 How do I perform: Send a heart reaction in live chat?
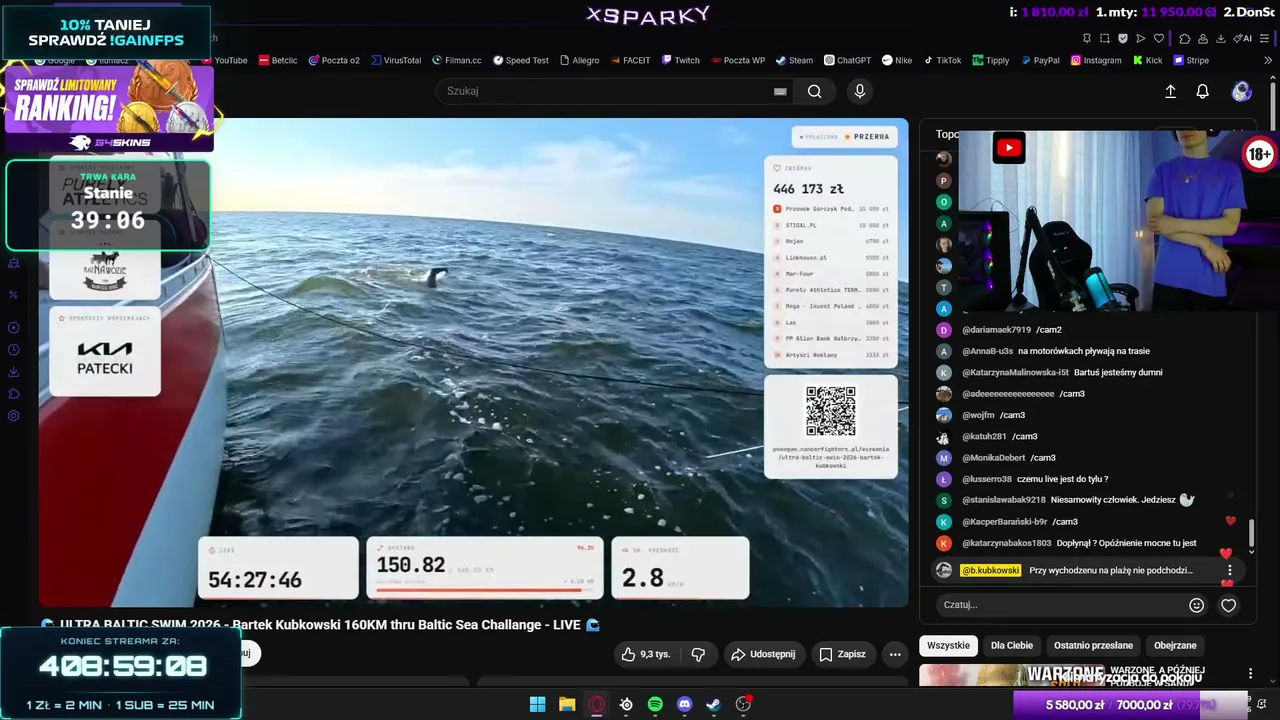pos(1229,605)
